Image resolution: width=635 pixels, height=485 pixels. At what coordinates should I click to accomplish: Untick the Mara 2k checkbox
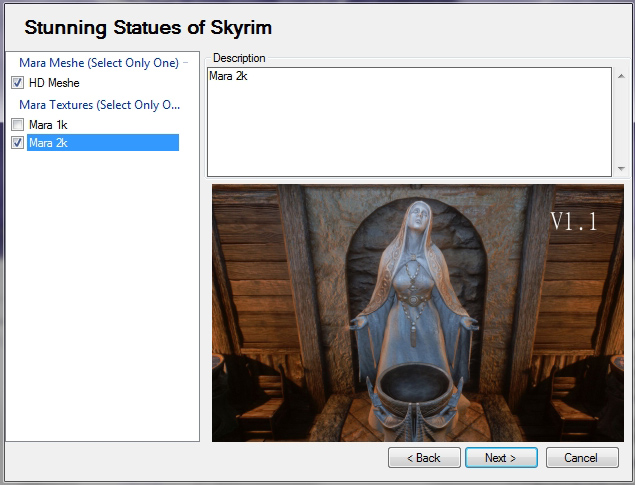tap(17, 143)
